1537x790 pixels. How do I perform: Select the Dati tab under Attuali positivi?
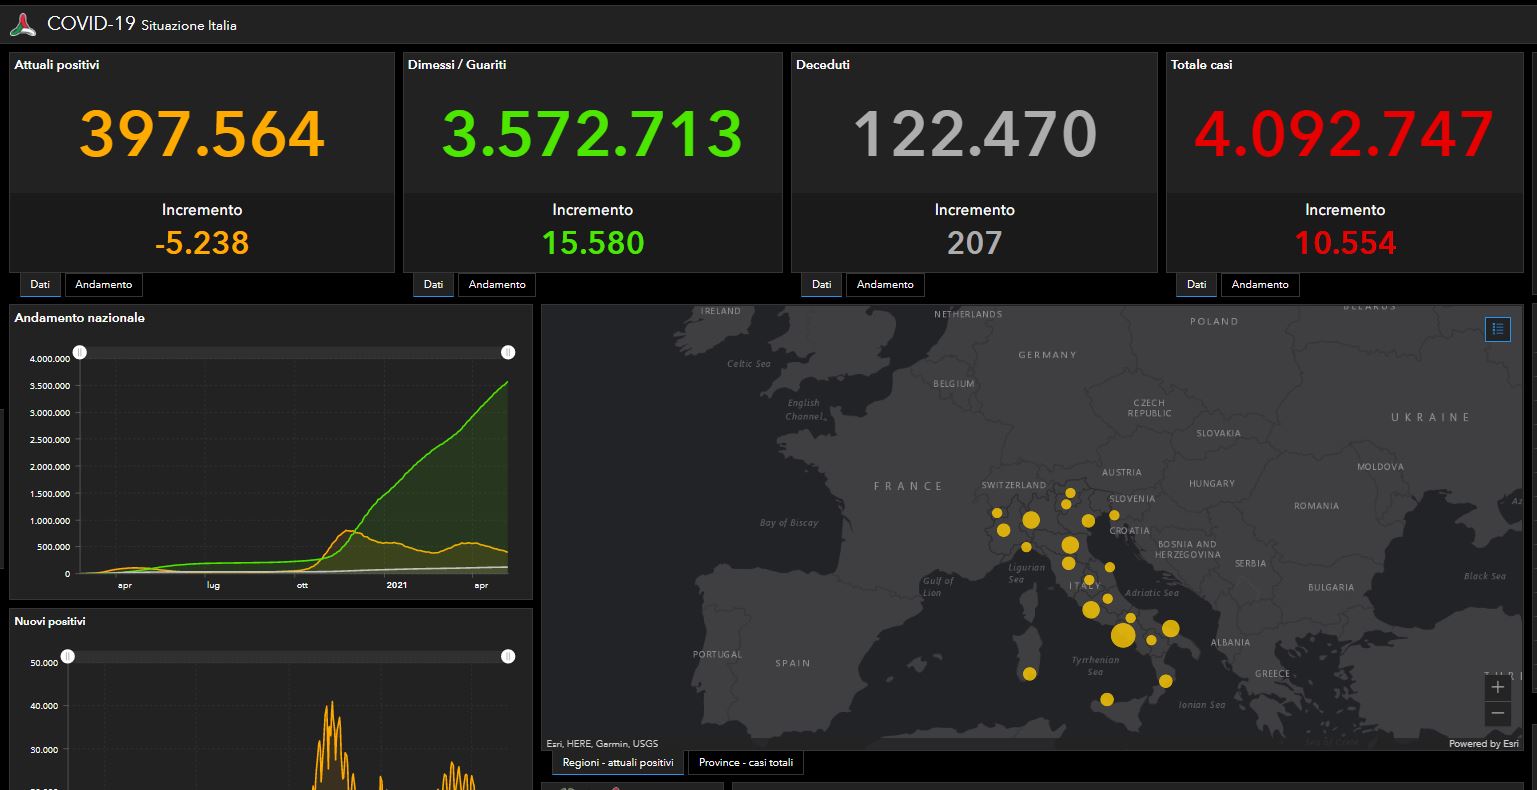[40, 284]
